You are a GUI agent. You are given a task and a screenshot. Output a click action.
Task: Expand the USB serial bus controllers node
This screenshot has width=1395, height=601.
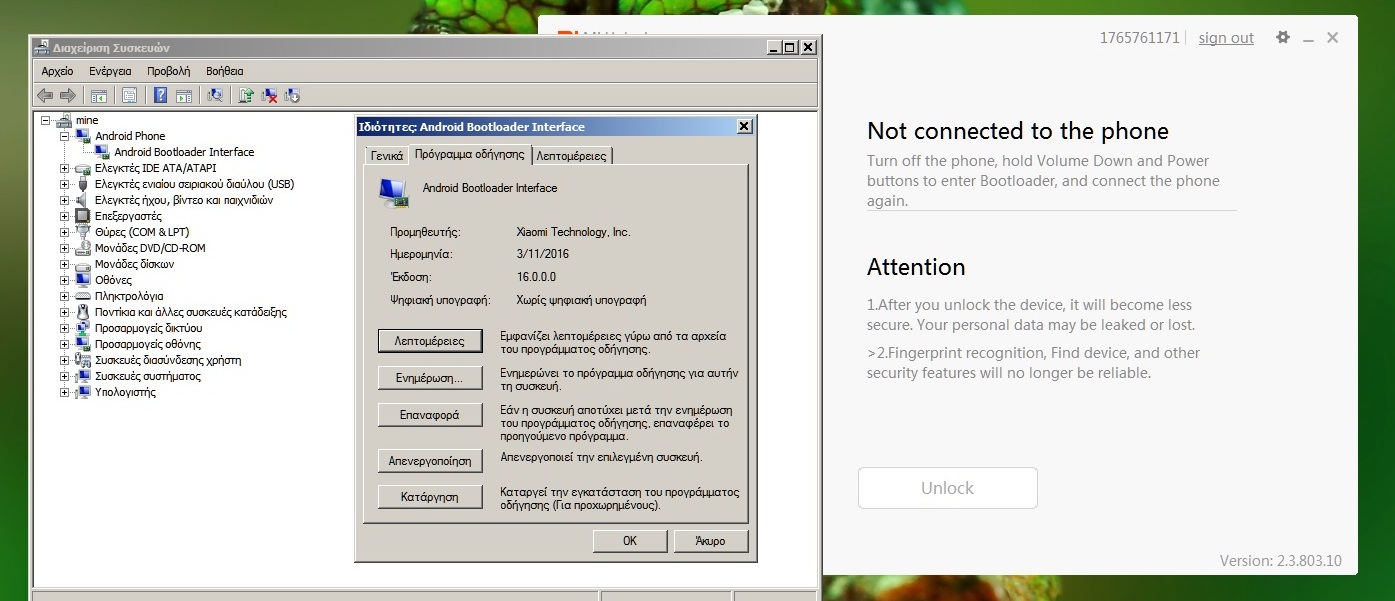click(x=65, y=184)
